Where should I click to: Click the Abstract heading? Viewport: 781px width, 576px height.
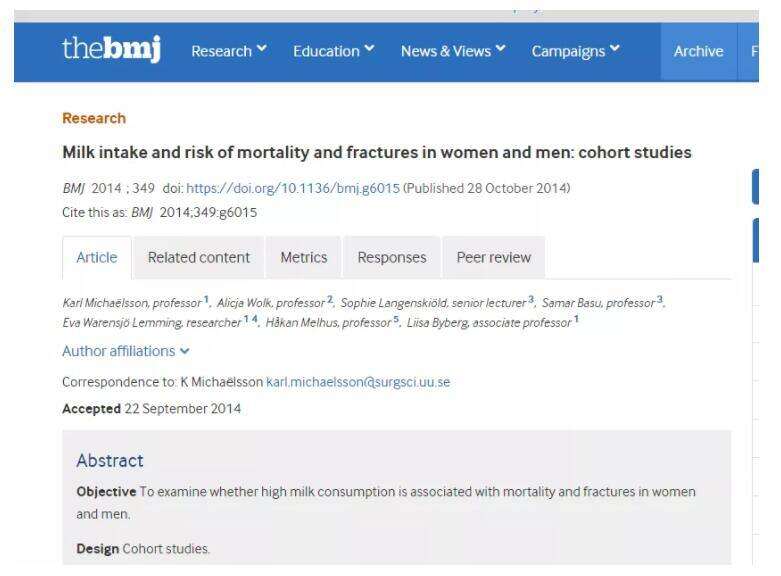click(x=110, y=460)
